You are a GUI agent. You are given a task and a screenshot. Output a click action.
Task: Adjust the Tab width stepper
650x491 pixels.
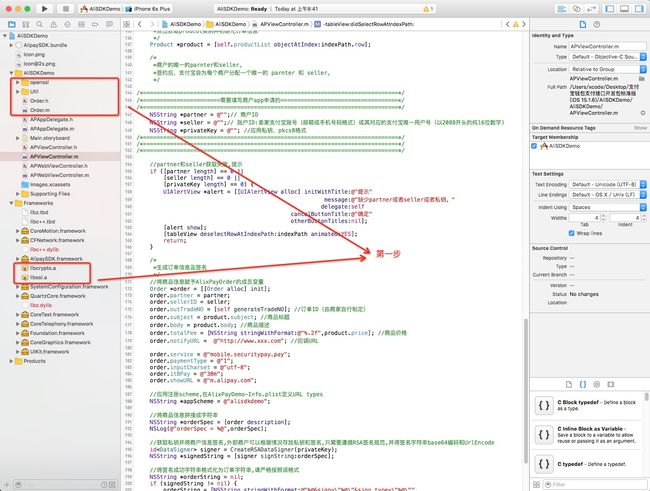pyautogui.click(x=603, y=217)
